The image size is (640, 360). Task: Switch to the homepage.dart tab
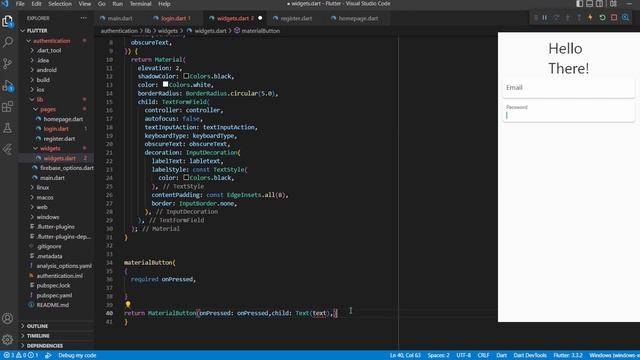point(358,18)
